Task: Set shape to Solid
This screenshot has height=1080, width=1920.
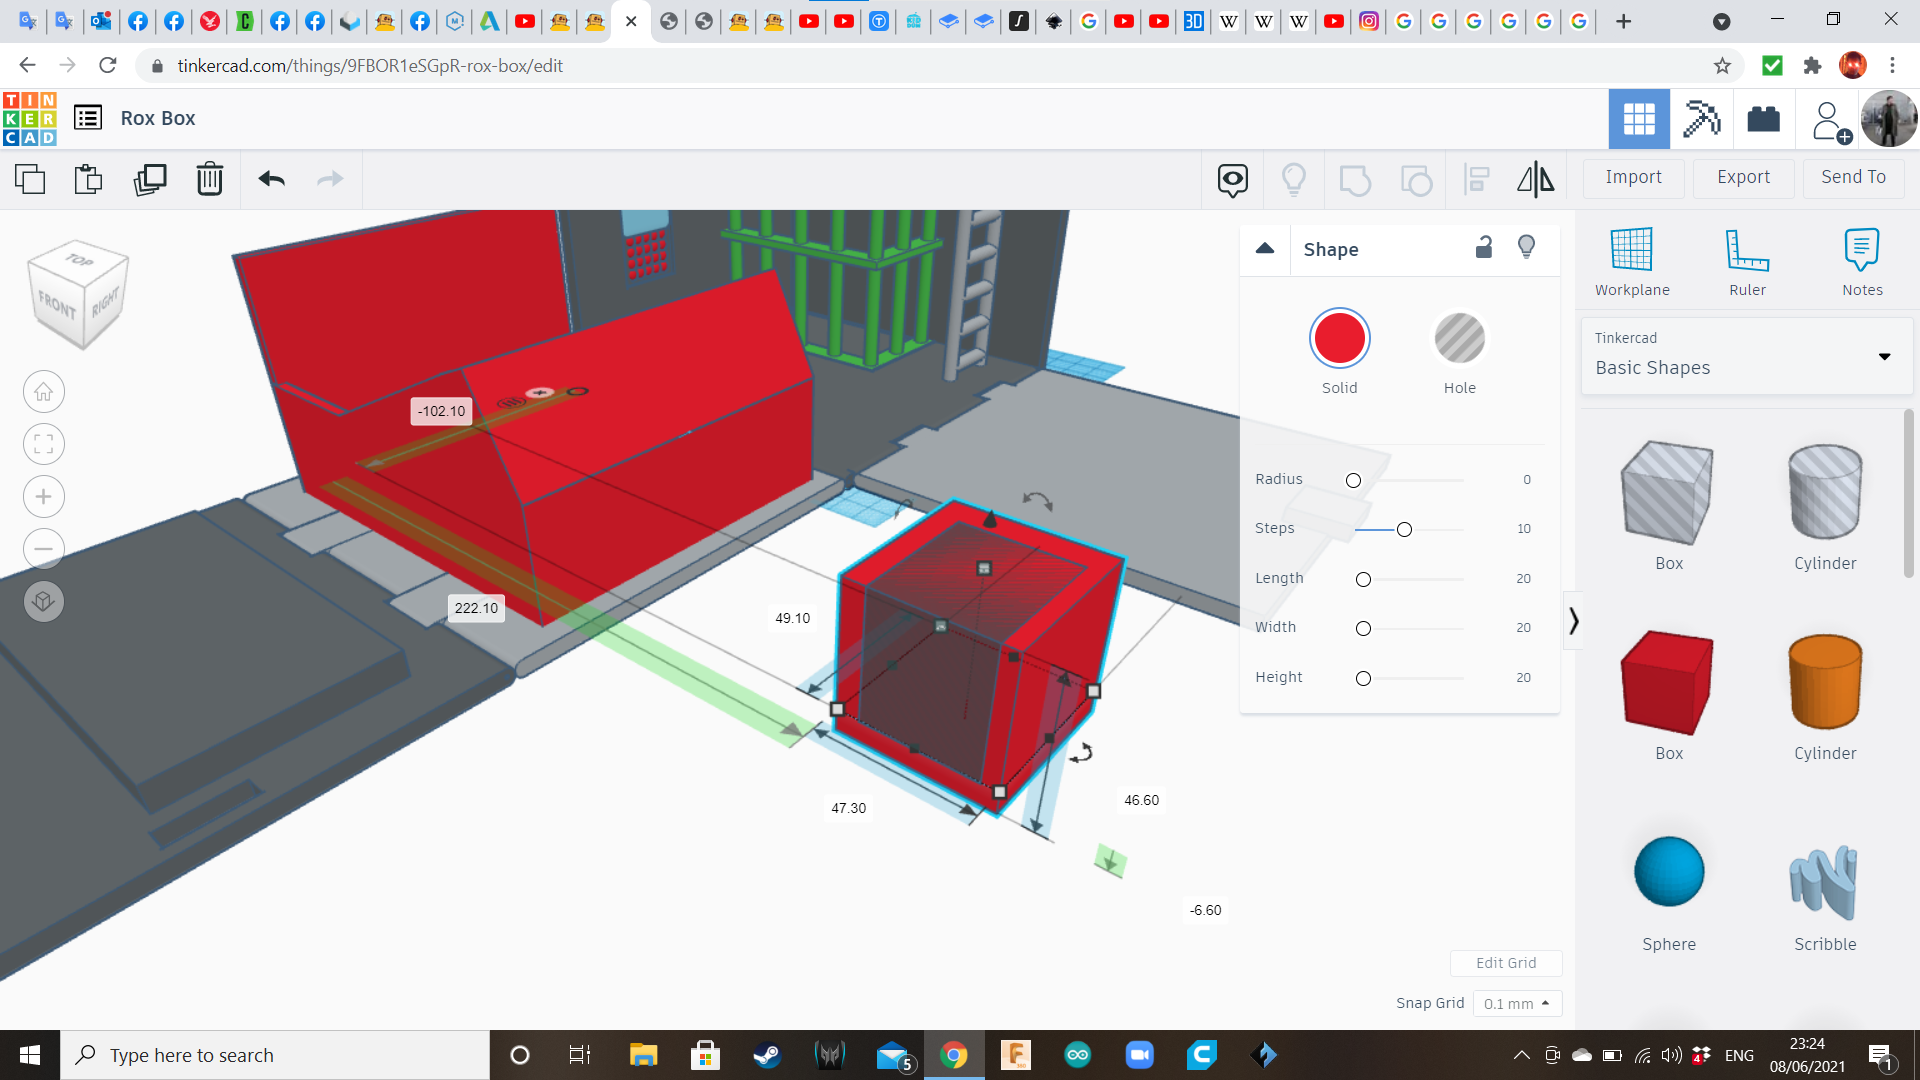Action: (1339, 339)
